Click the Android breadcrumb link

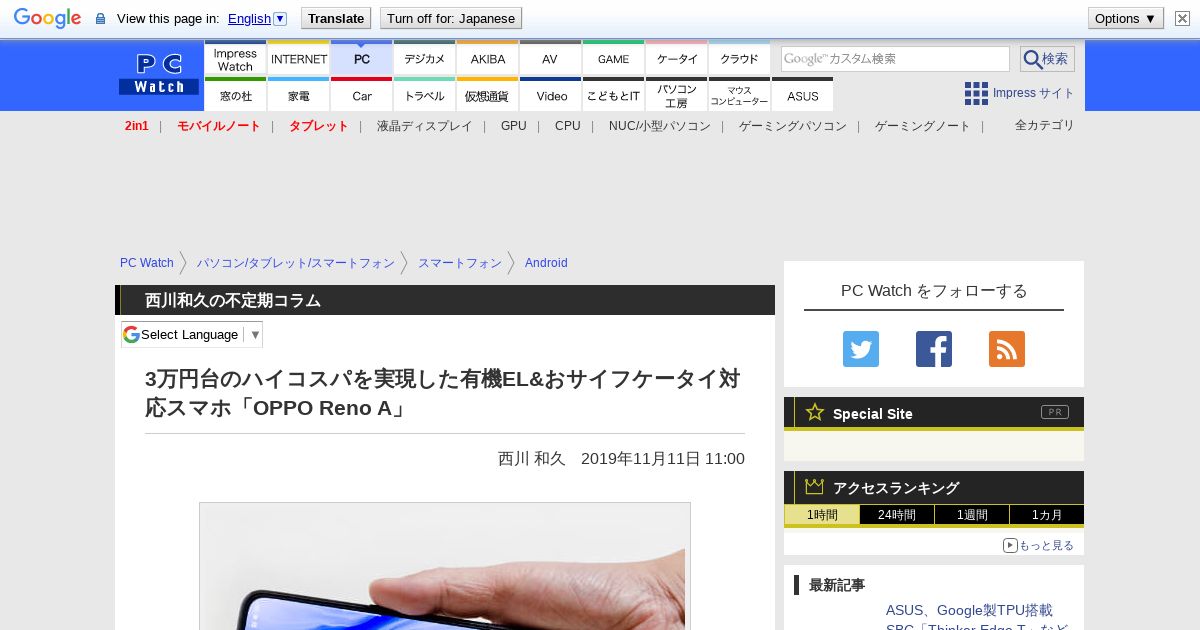pos(546,263)
